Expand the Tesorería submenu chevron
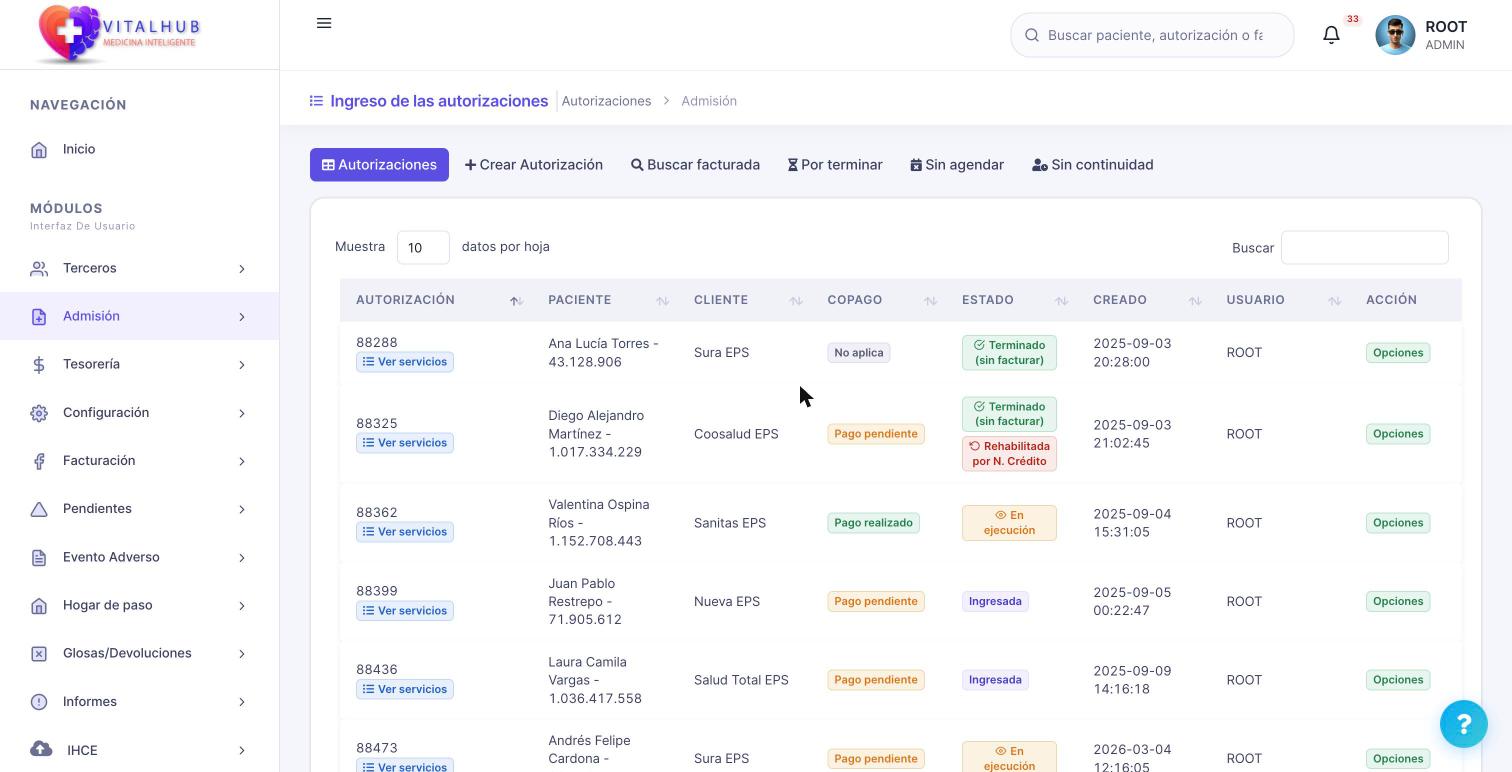This screenshot has height=772, width=1512. (242, 365)
